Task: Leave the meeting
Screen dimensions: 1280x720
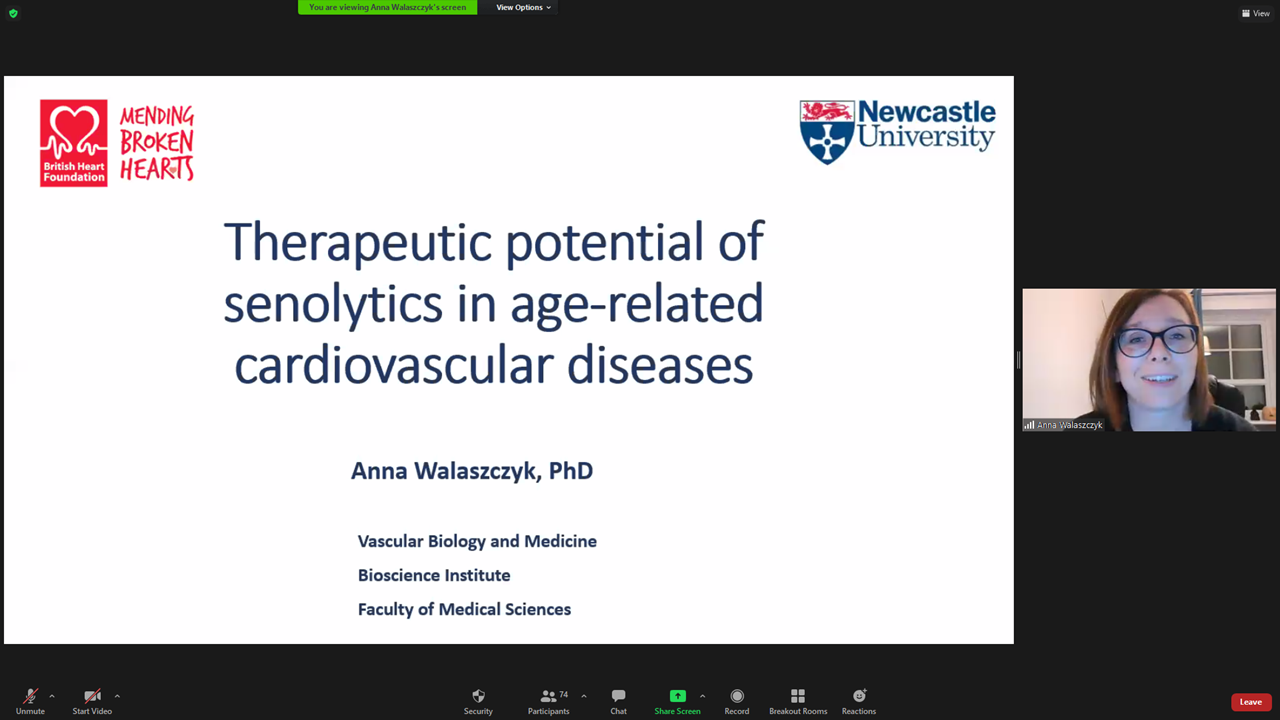Action: [1251, 702]
